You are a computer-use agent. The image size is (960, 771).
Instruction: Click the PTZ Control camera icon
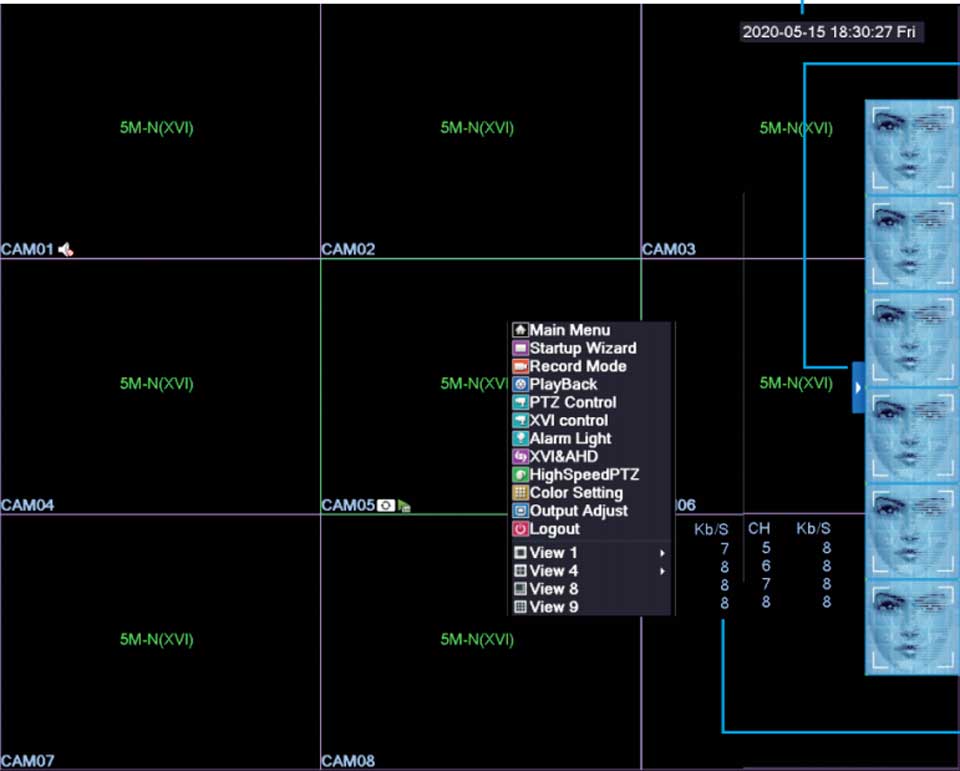(520, 403)
